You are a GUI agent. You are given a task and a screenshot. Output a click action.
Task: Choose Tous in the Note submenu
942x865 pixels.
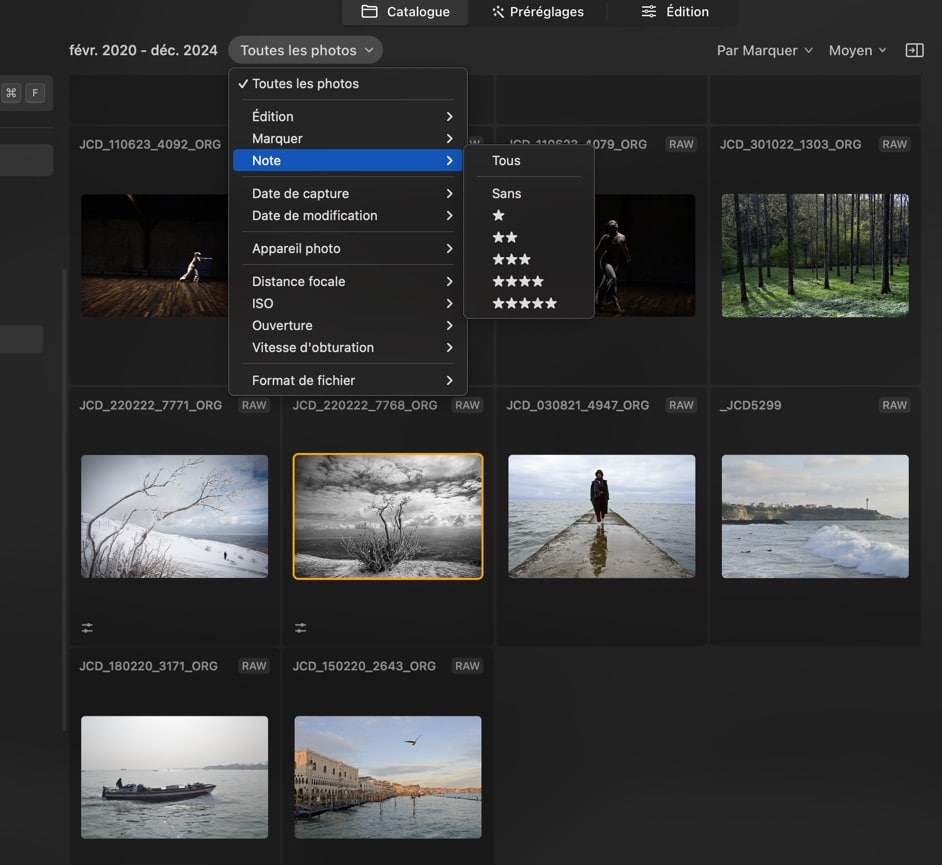pos(529,160)
